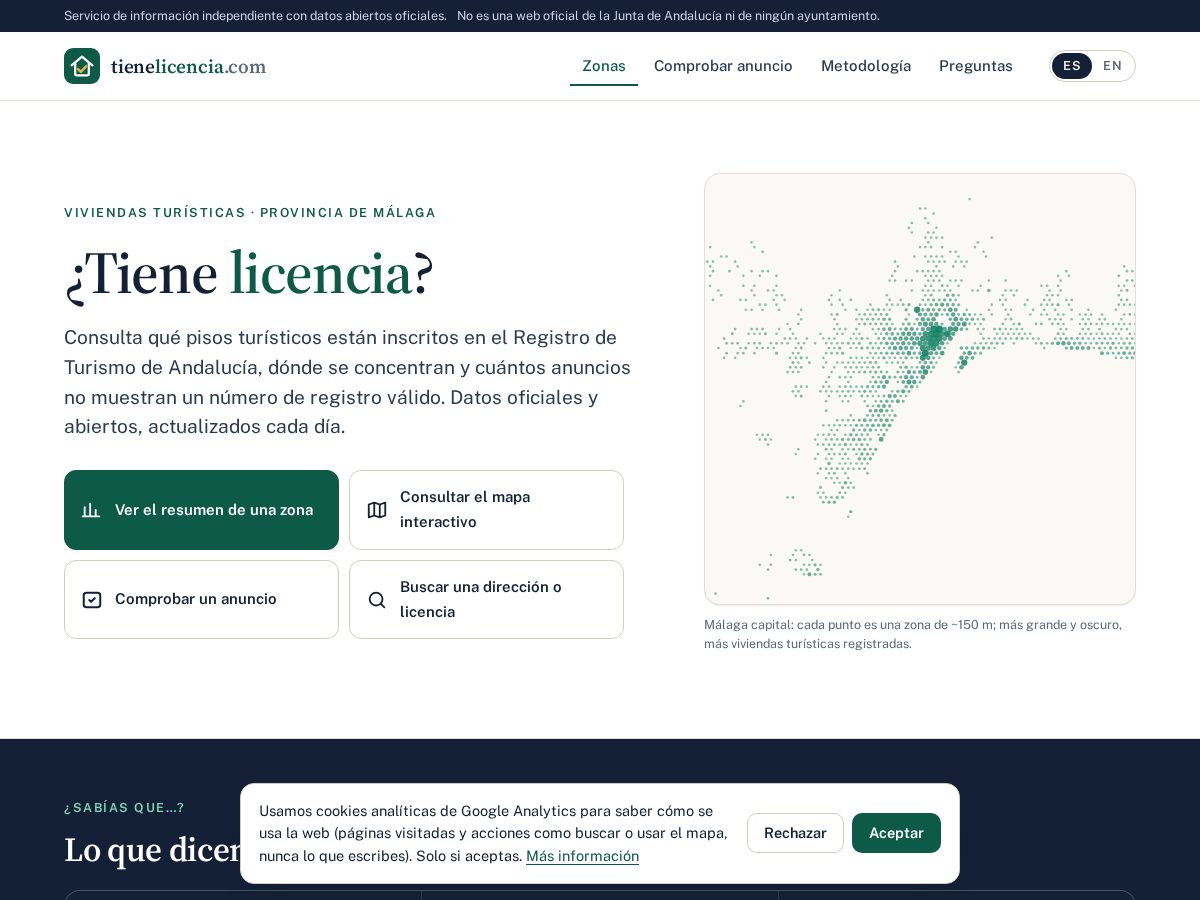The image size is (1200, 900).
Task: Switch language to EN
Action: coord(1112,66)
